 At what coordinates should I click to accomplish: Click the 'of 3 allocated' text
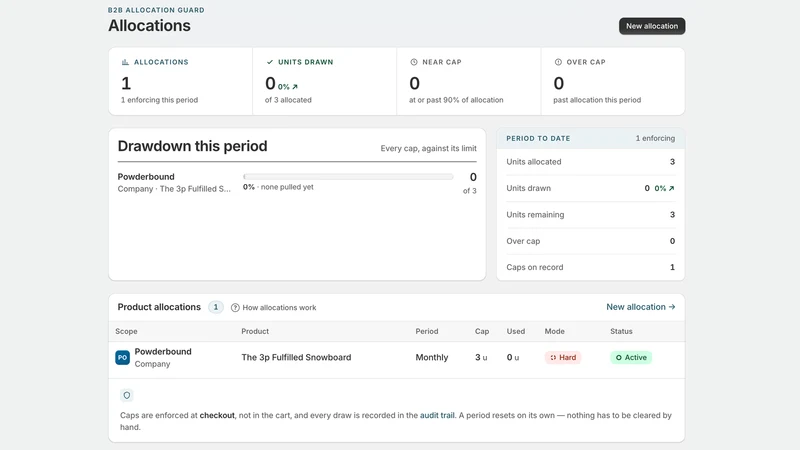point(288,100)
